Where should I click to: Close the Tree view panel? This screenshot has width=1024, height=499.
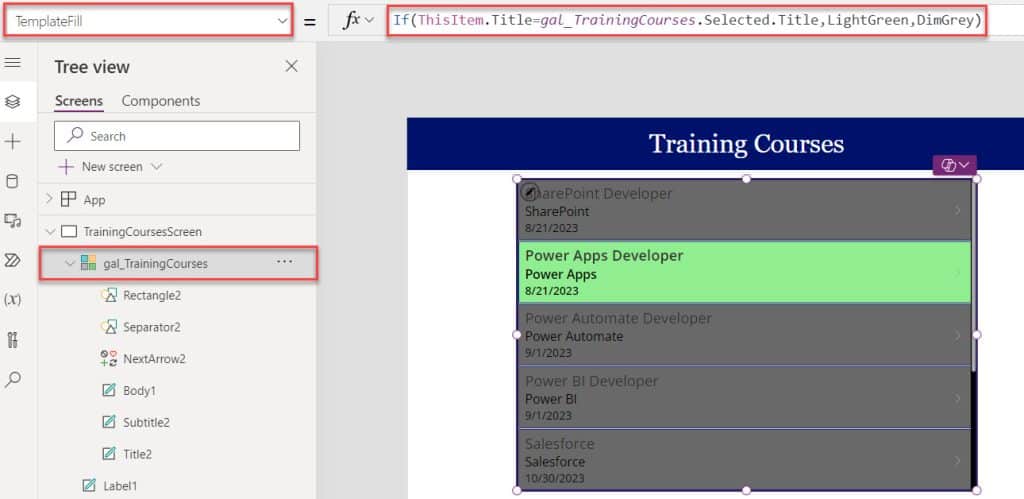[x=292, y=66]
